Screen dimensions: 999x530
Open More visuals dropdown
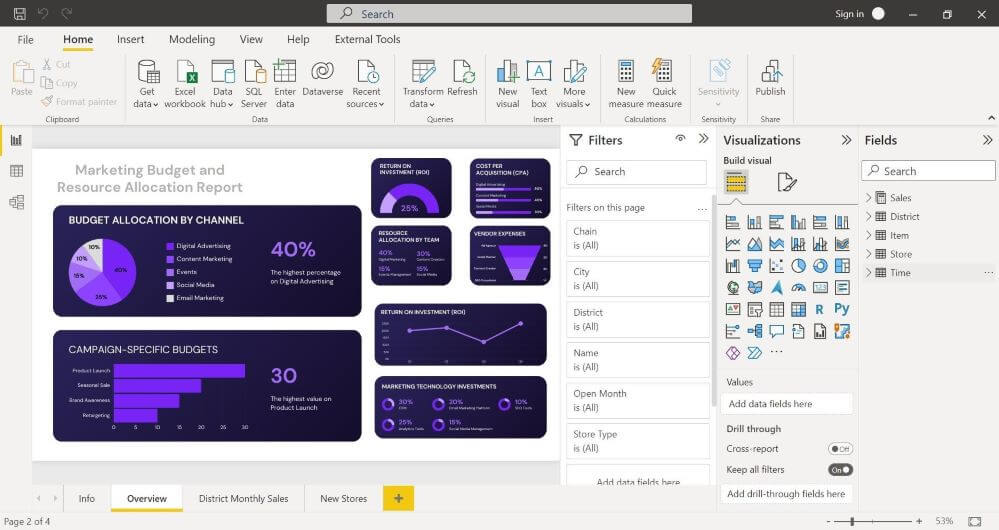[573, 84]
